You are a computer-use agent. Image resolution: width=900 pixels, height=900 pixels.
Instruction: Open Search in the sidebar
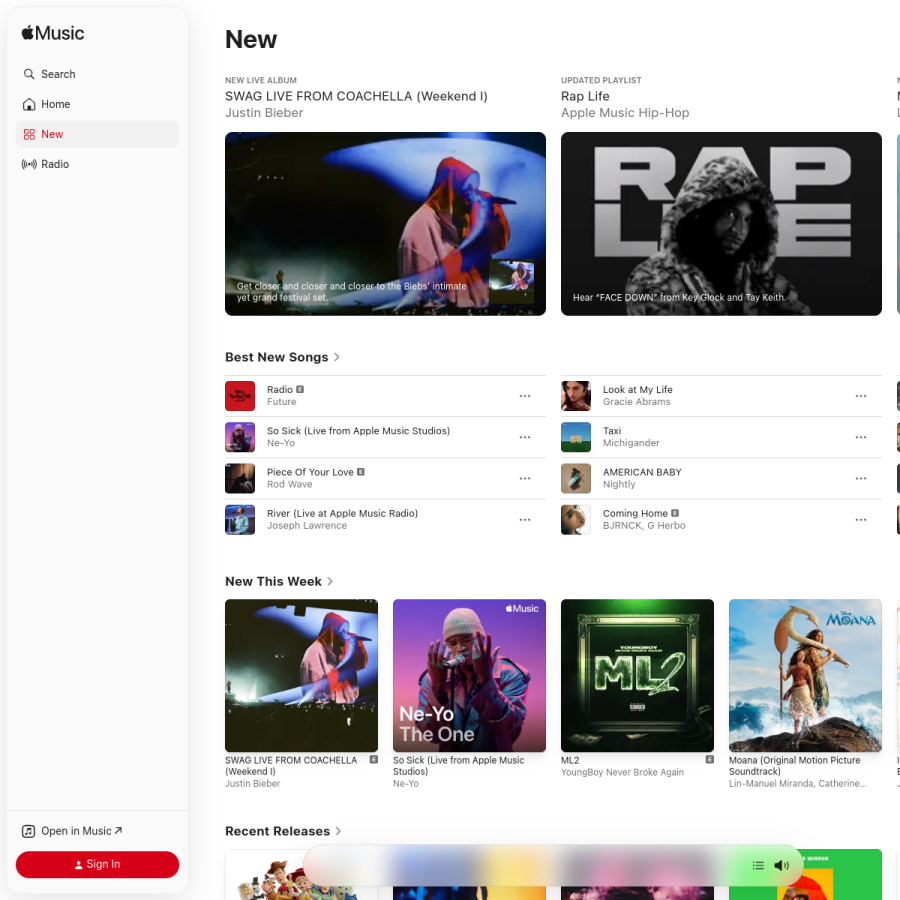point(97,74)
